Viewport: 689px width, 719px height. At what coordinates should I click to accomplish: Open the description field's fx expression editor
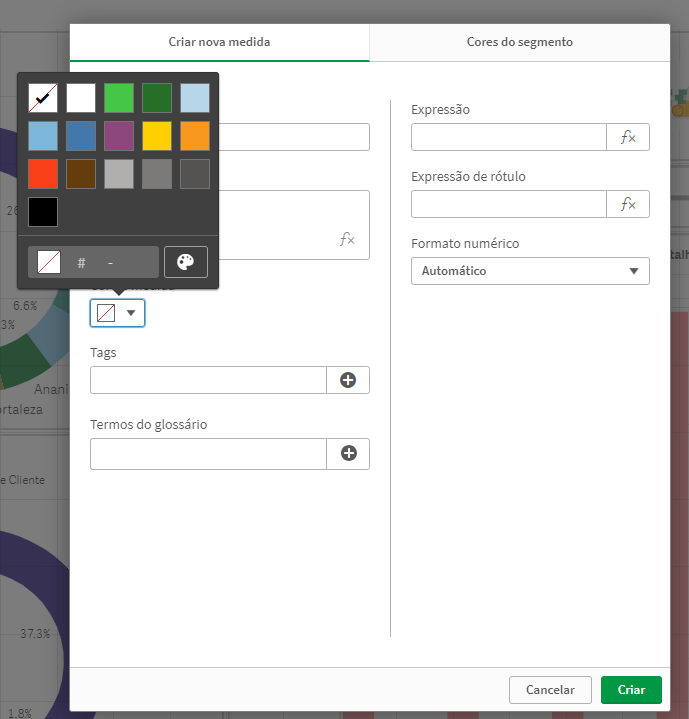click(347, 239)
